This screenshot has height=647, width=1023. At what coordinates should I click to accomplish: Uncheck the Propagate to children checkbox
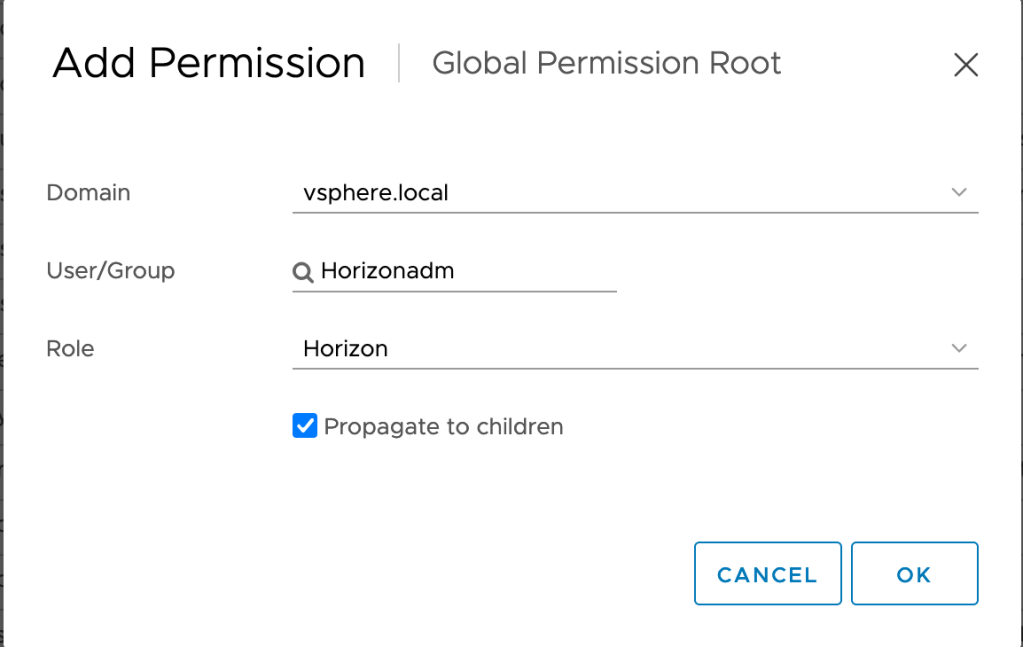305,427
